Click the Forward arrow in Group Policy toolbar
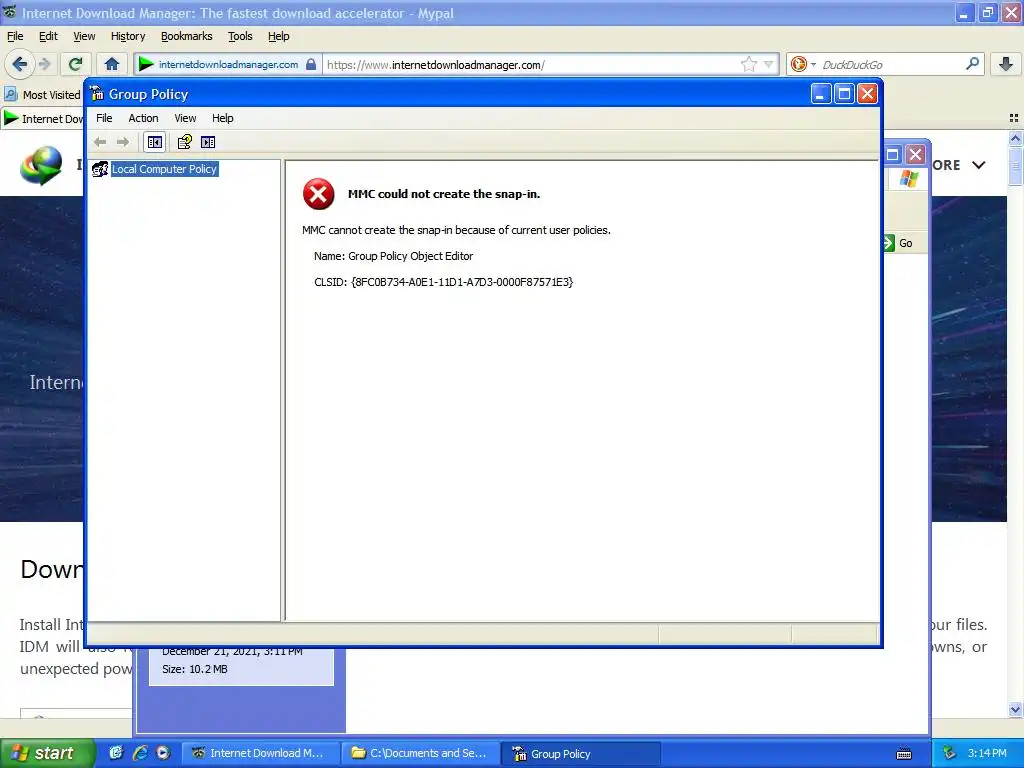This screenshot has width=1024, height=768. pos(123,142)
